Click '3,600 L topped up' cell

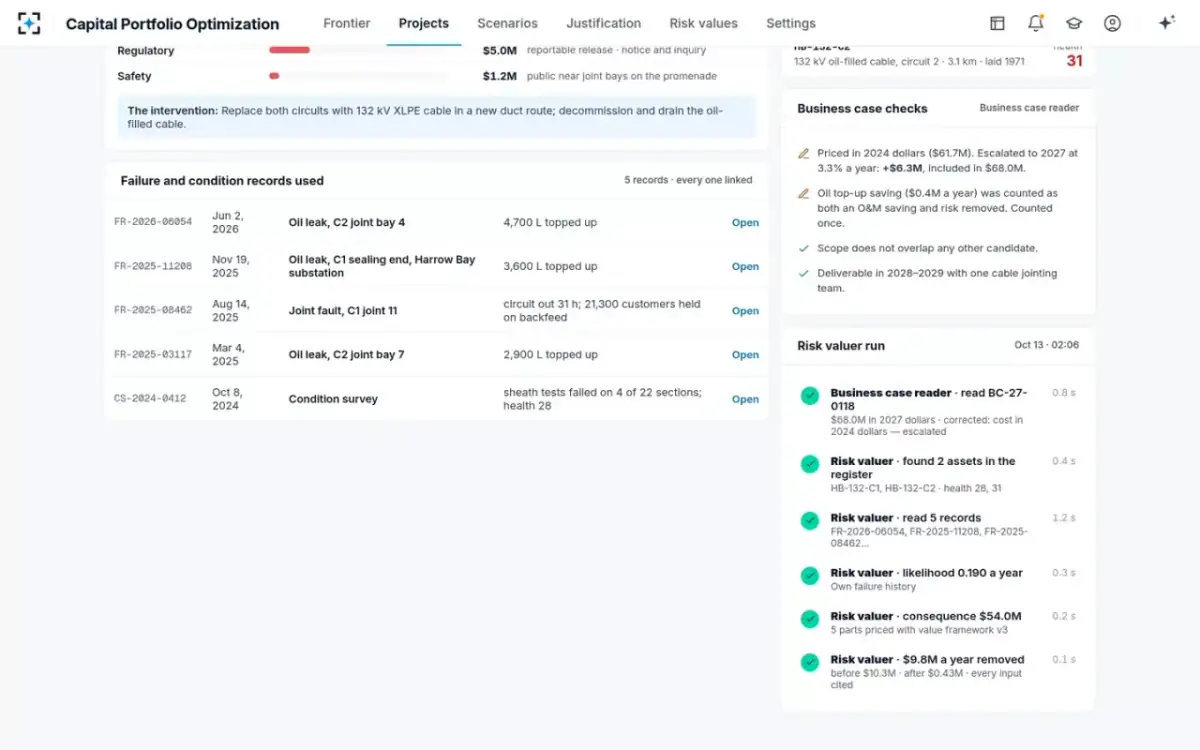(550, 267)
